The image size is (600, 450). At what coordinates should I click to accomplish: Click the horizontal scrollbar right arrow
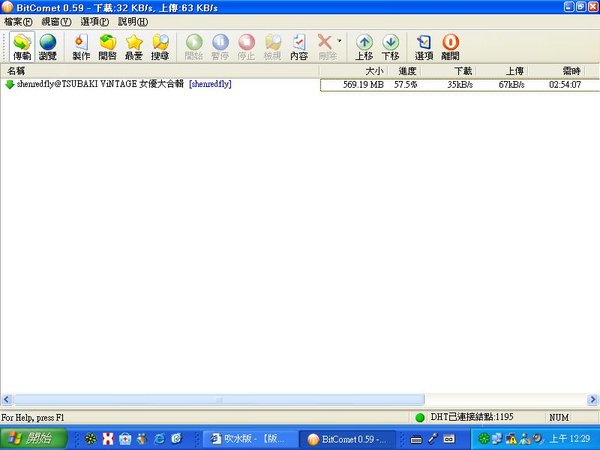click(593, 400)
